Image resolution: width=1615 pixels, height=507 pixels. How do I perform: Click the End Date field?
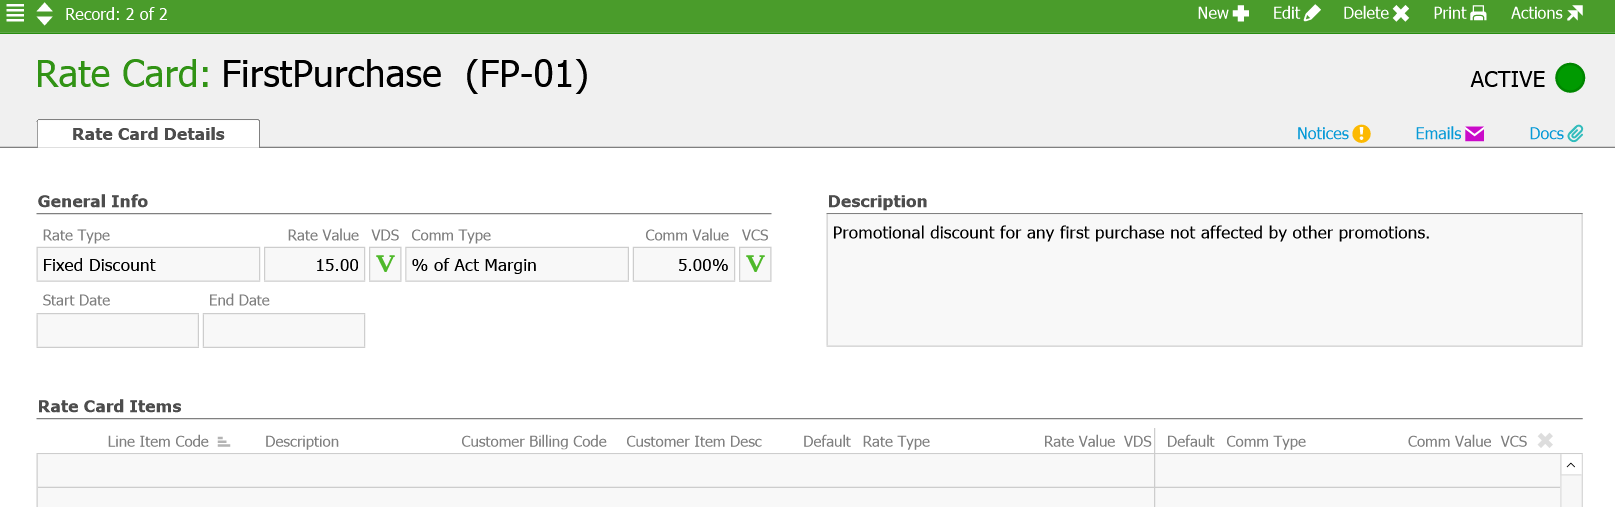(284, 330)
